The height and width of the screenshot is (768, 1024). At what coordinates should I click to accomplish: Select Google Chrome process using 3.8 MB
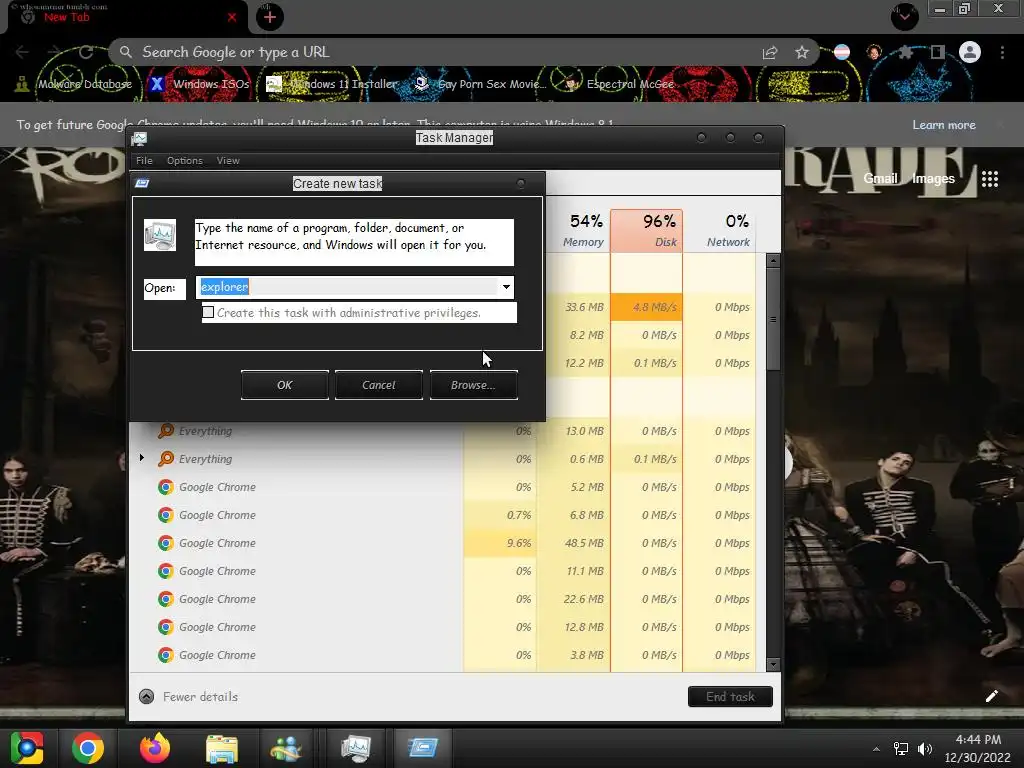click(444, 655)
